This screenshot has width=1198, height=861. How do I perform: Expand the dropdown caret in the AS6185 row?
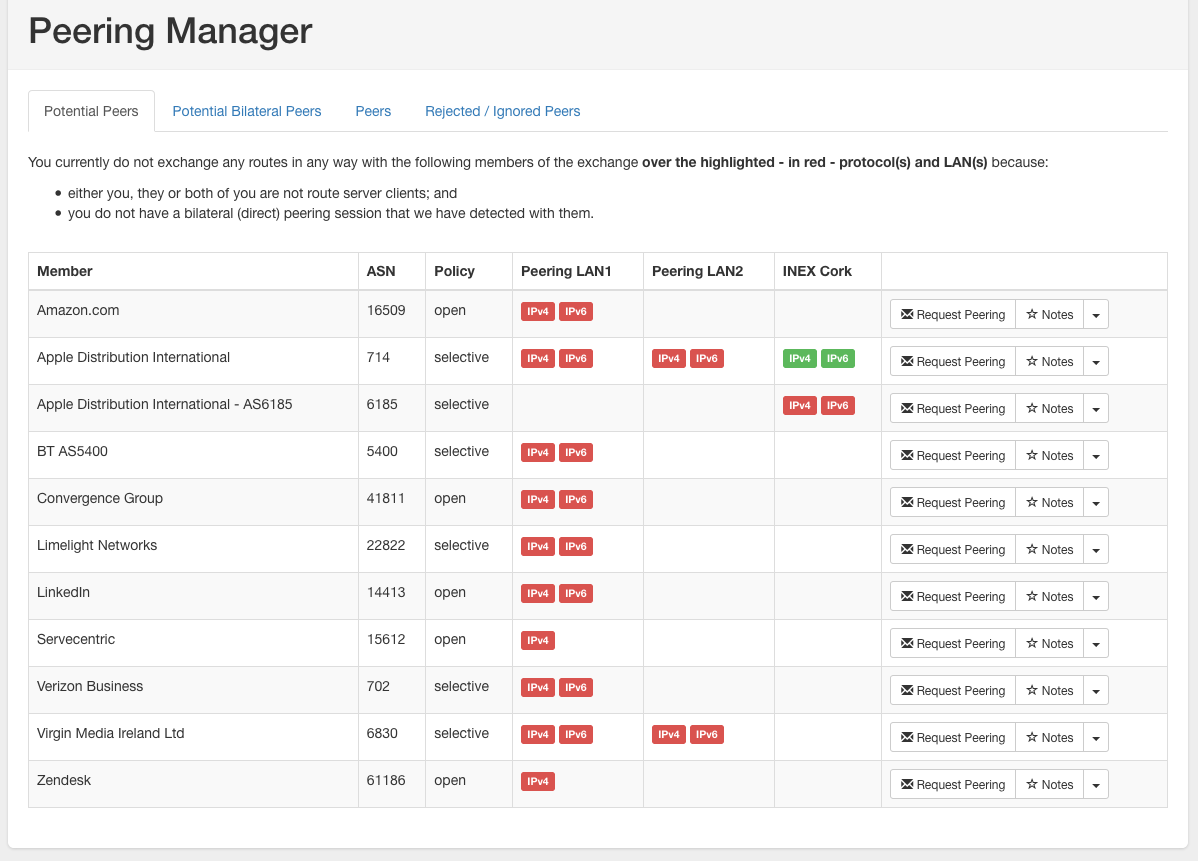coord(1096,409)
